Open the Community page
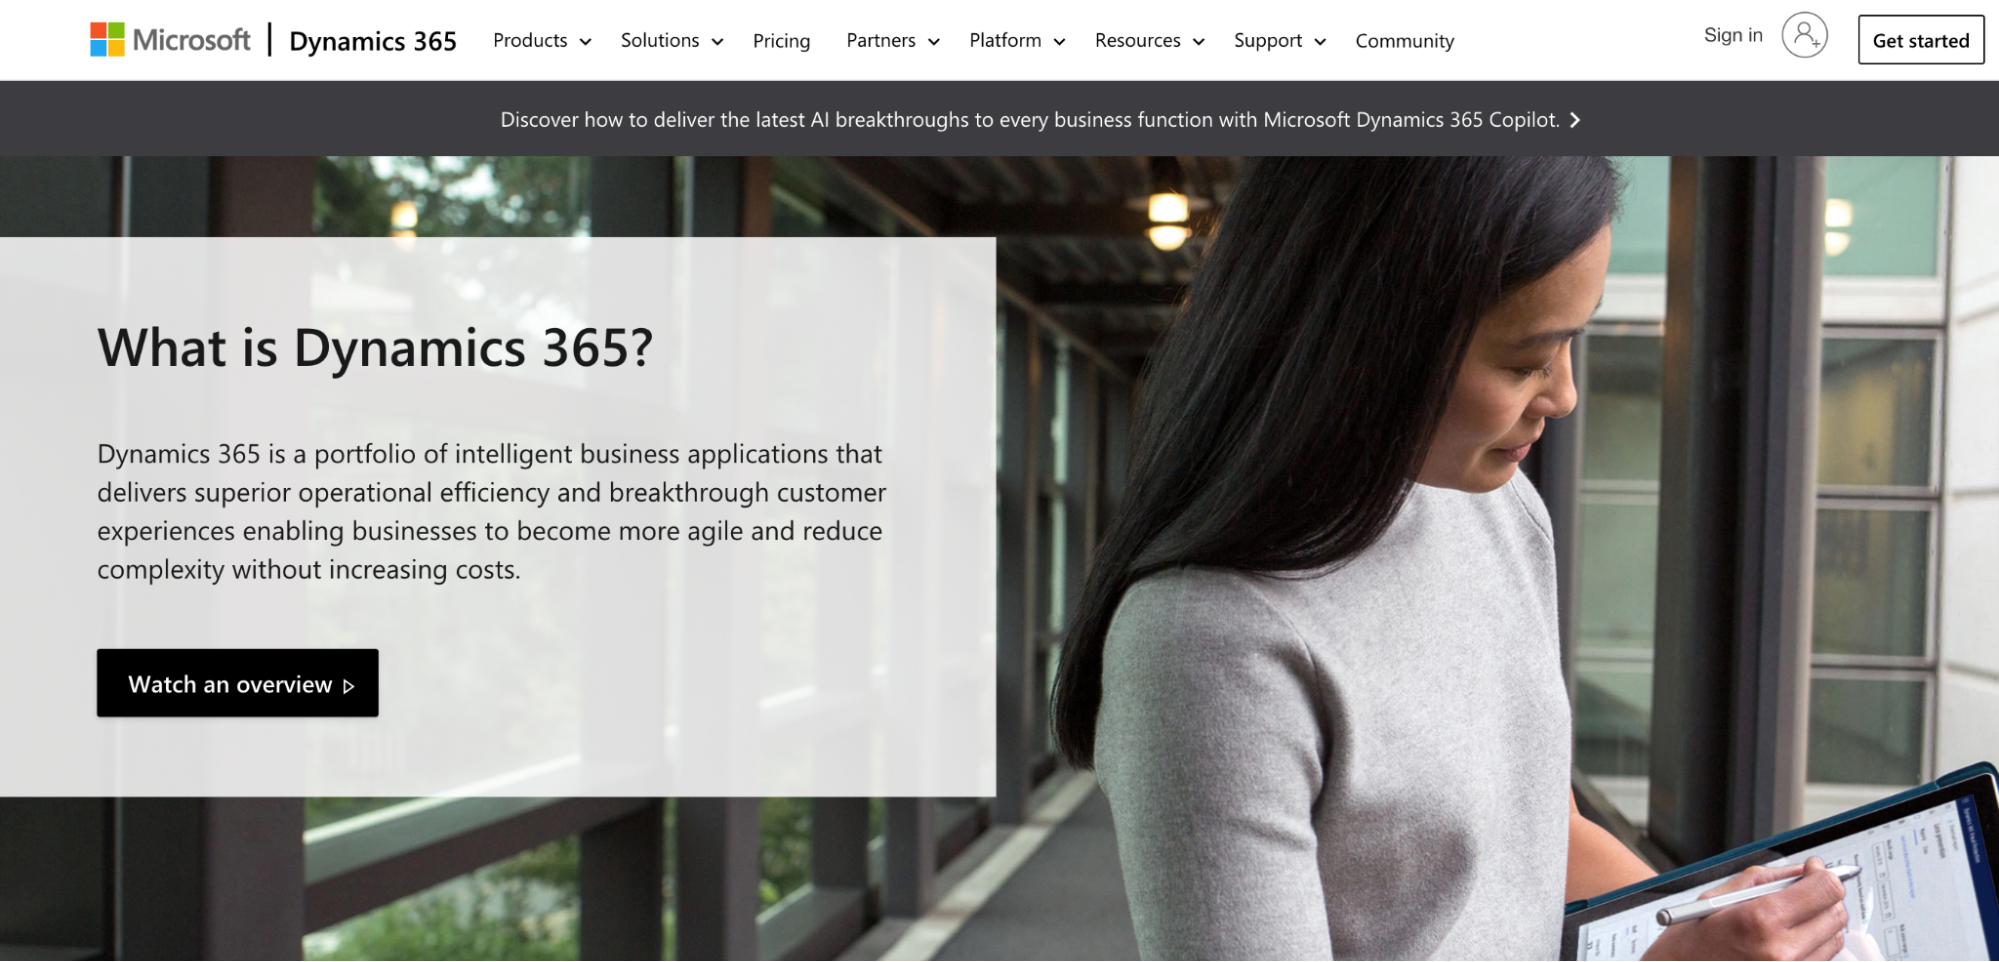 pyautogui.click(x=1404, y=41)
